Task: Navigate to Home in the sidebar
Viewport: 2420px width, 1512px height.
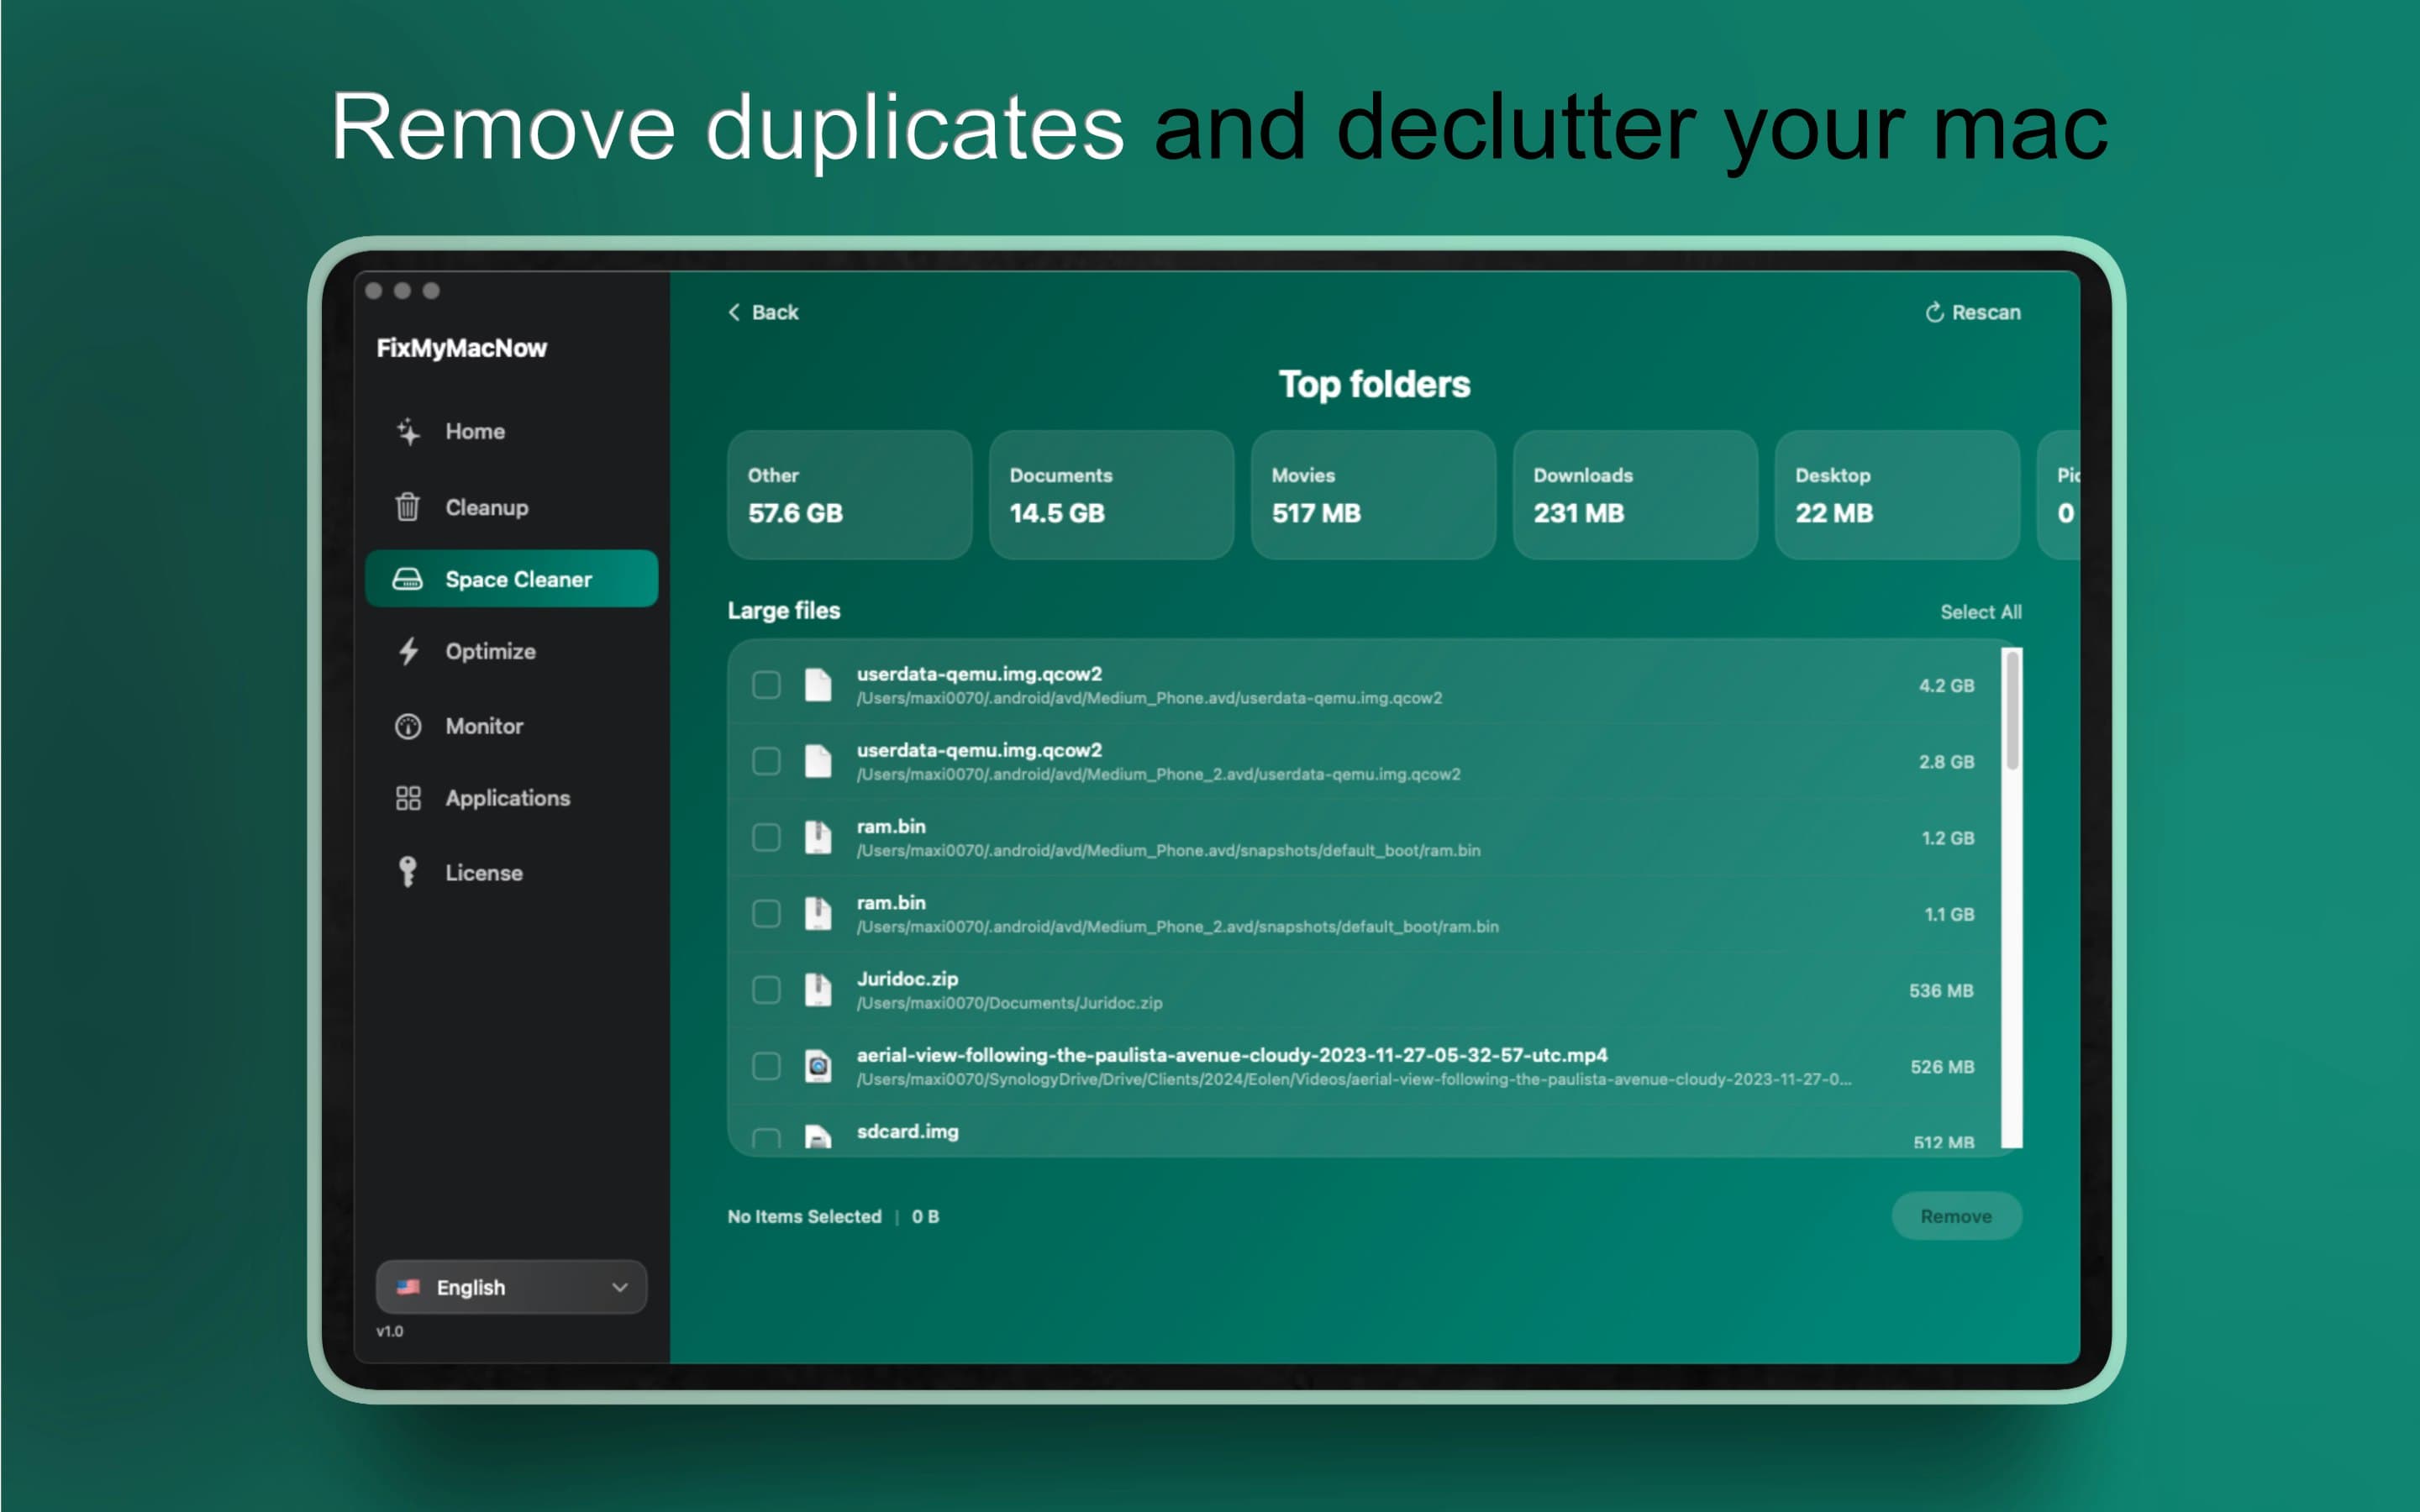Action: [474, 430]
